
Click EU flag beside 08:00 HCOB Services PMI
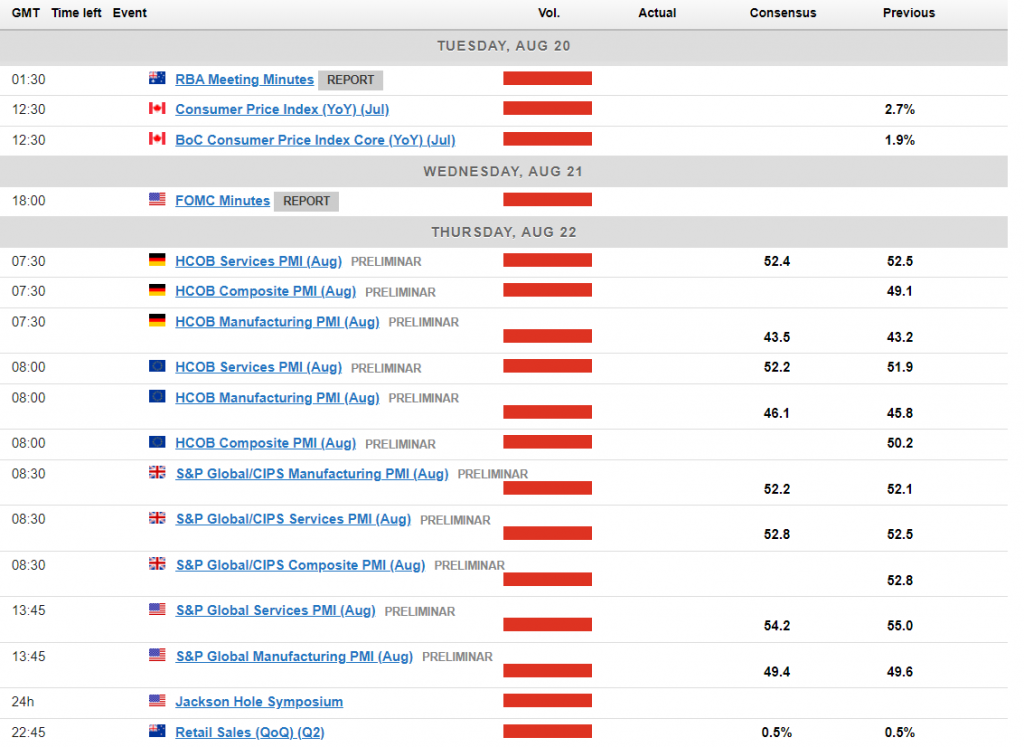[x=157, y=366]
